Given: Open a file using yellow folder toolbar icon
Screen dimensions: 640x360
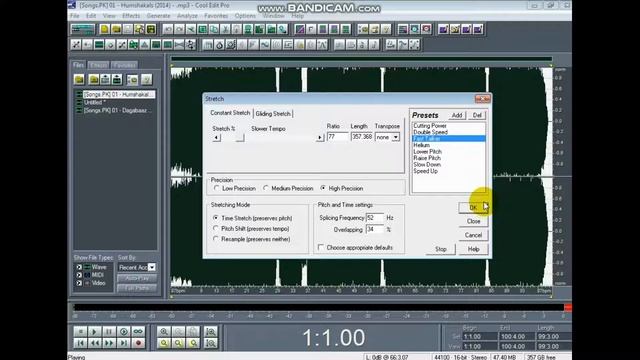Looking at the screenshot, I should (116, 29).
